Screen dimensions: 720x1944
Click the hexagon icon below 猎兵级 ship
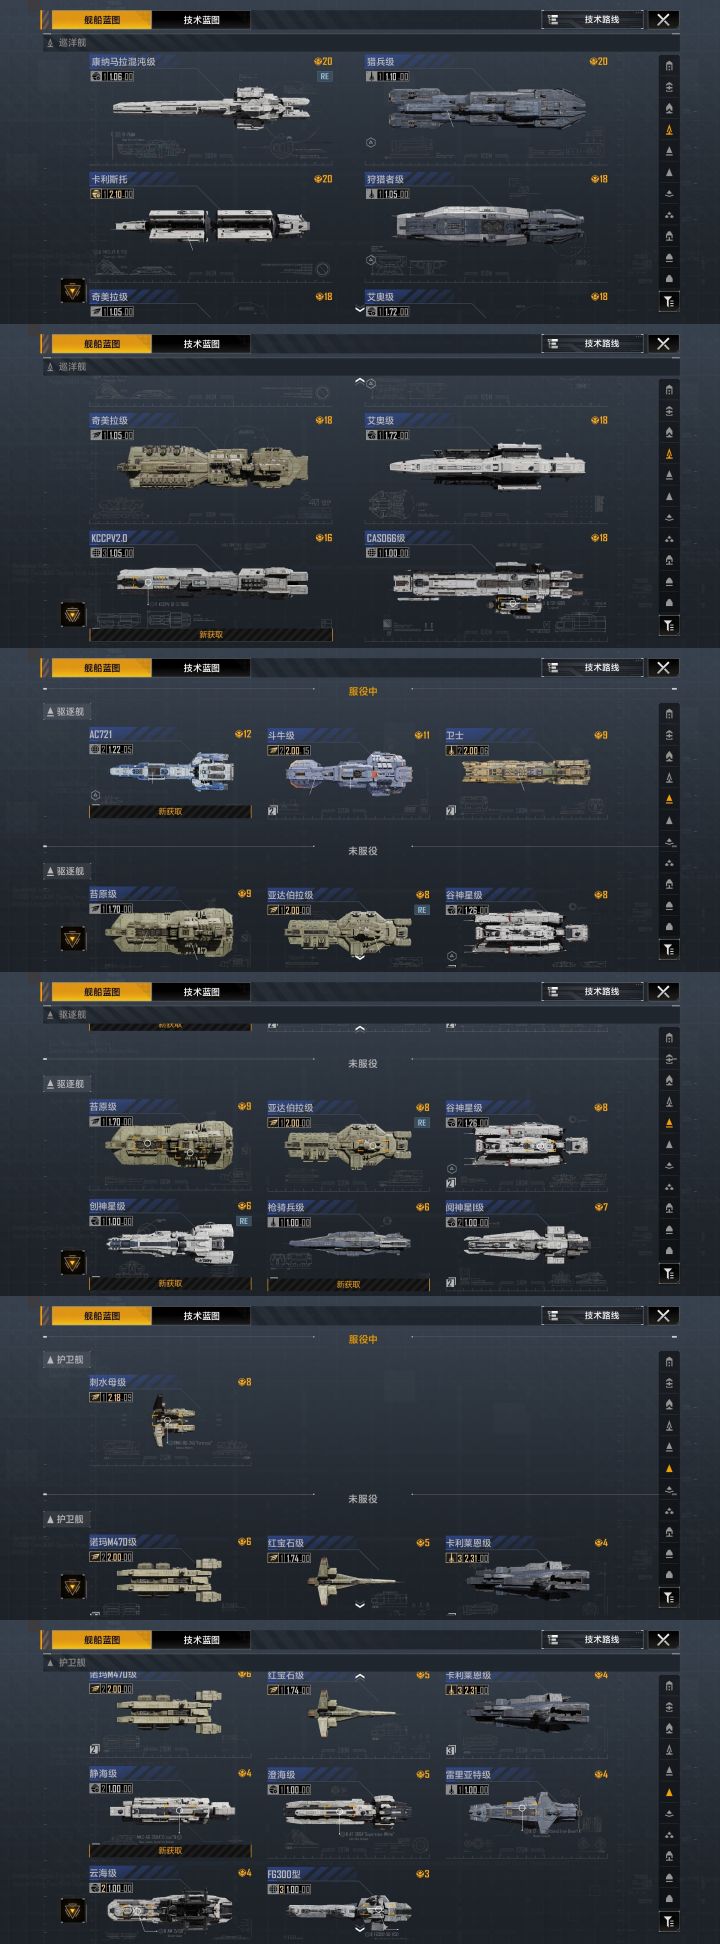(x=371, y=142)
